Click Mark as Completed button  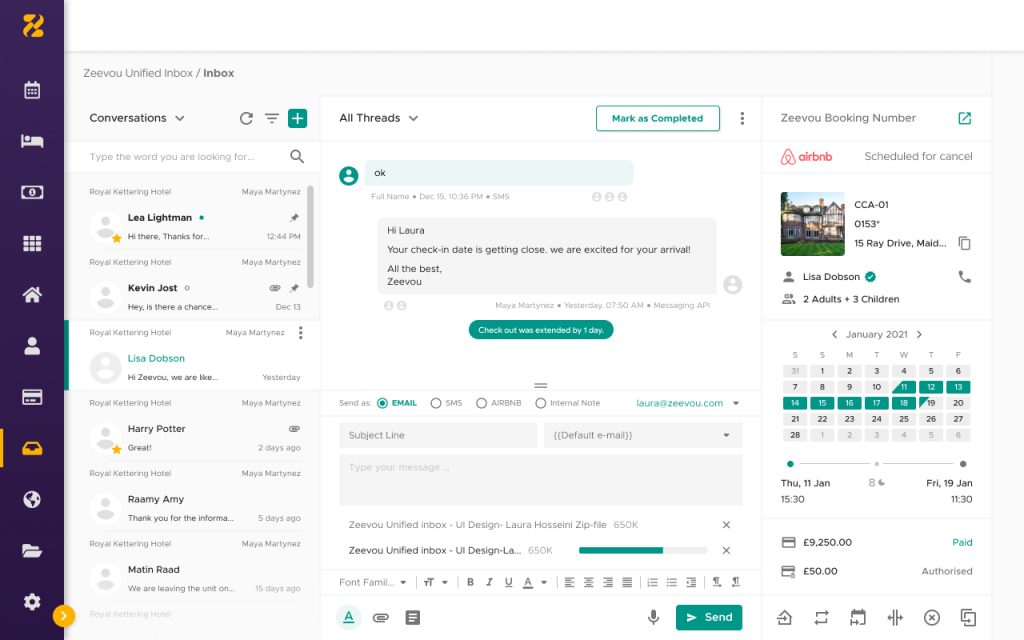(658, 118)
